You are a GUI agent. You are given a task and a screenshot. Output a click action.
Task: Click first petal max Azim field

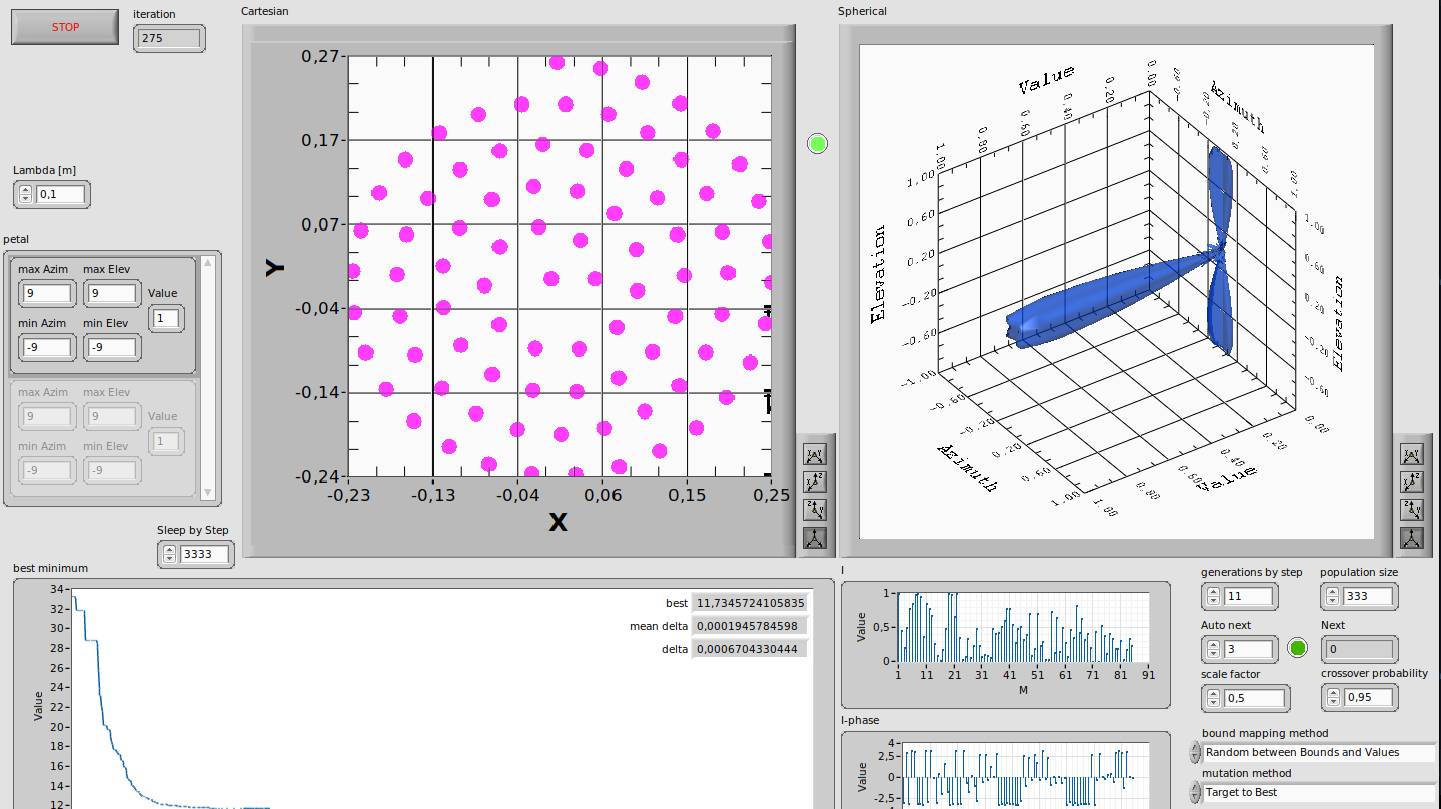tap(47, 293)
